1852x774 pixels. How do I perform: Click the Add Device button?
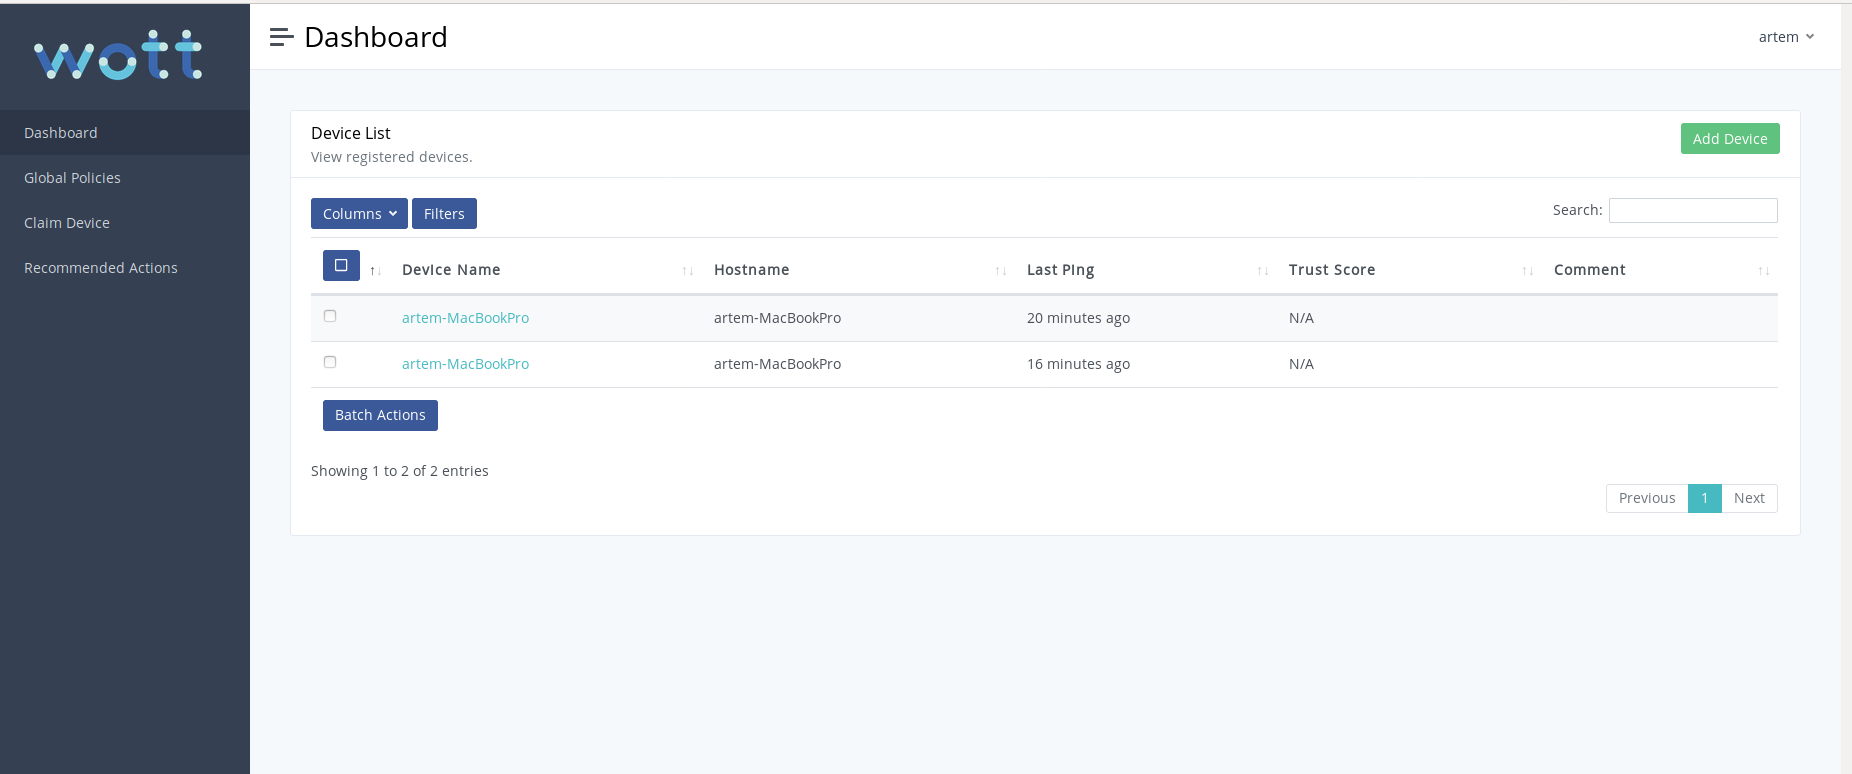(1730, 139)
